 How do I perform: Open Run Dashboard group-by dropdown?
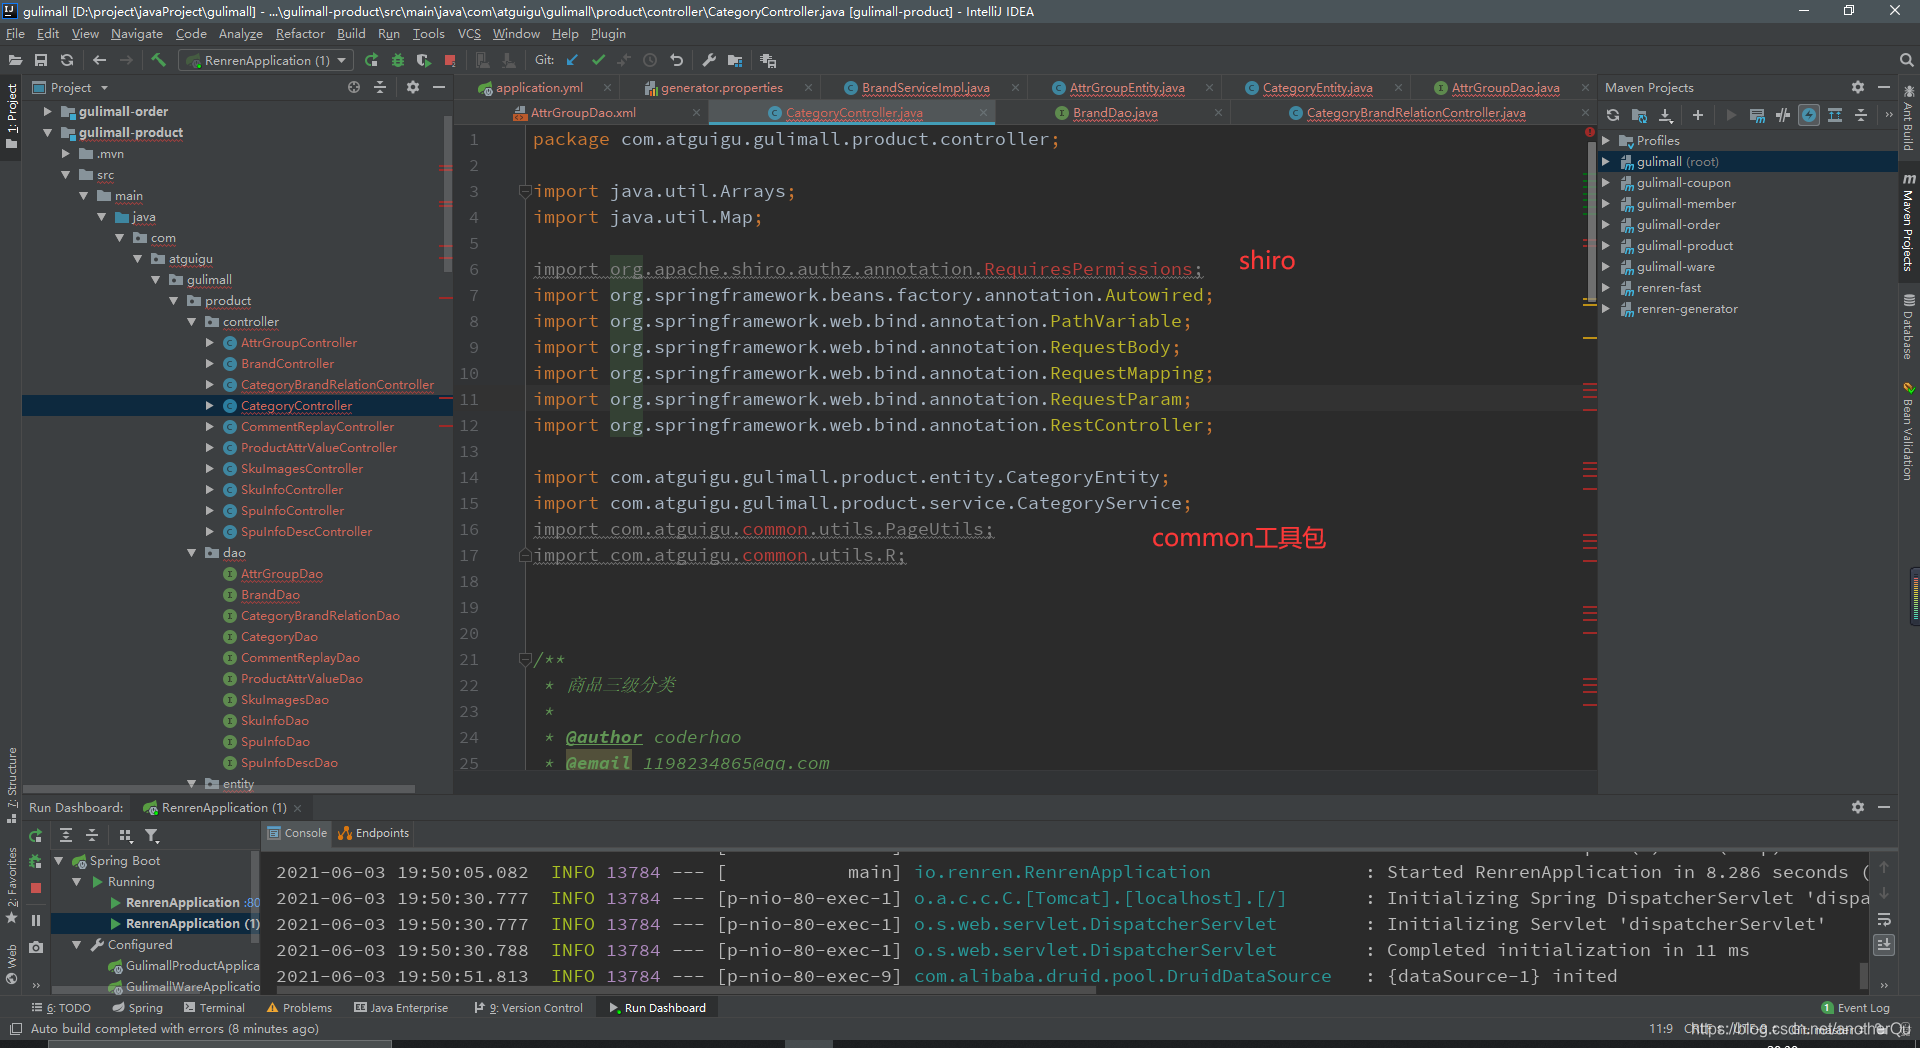point(126,836)
